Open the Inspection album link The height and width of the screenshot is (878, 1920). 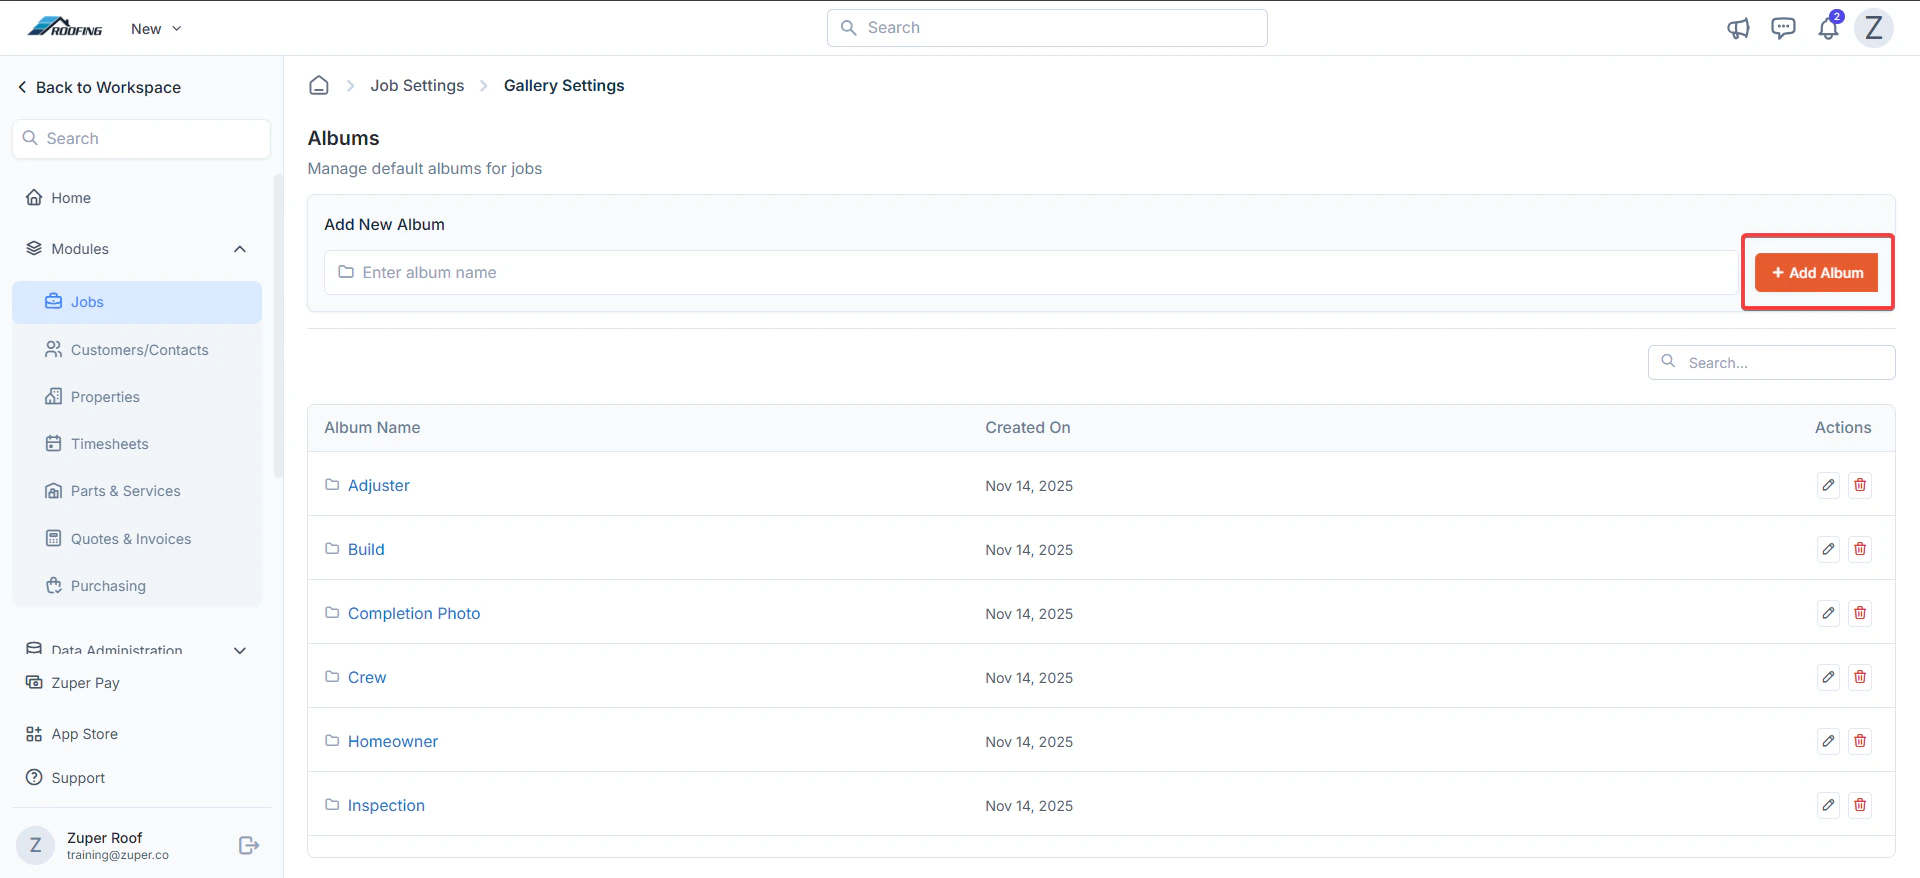[386, 805]
